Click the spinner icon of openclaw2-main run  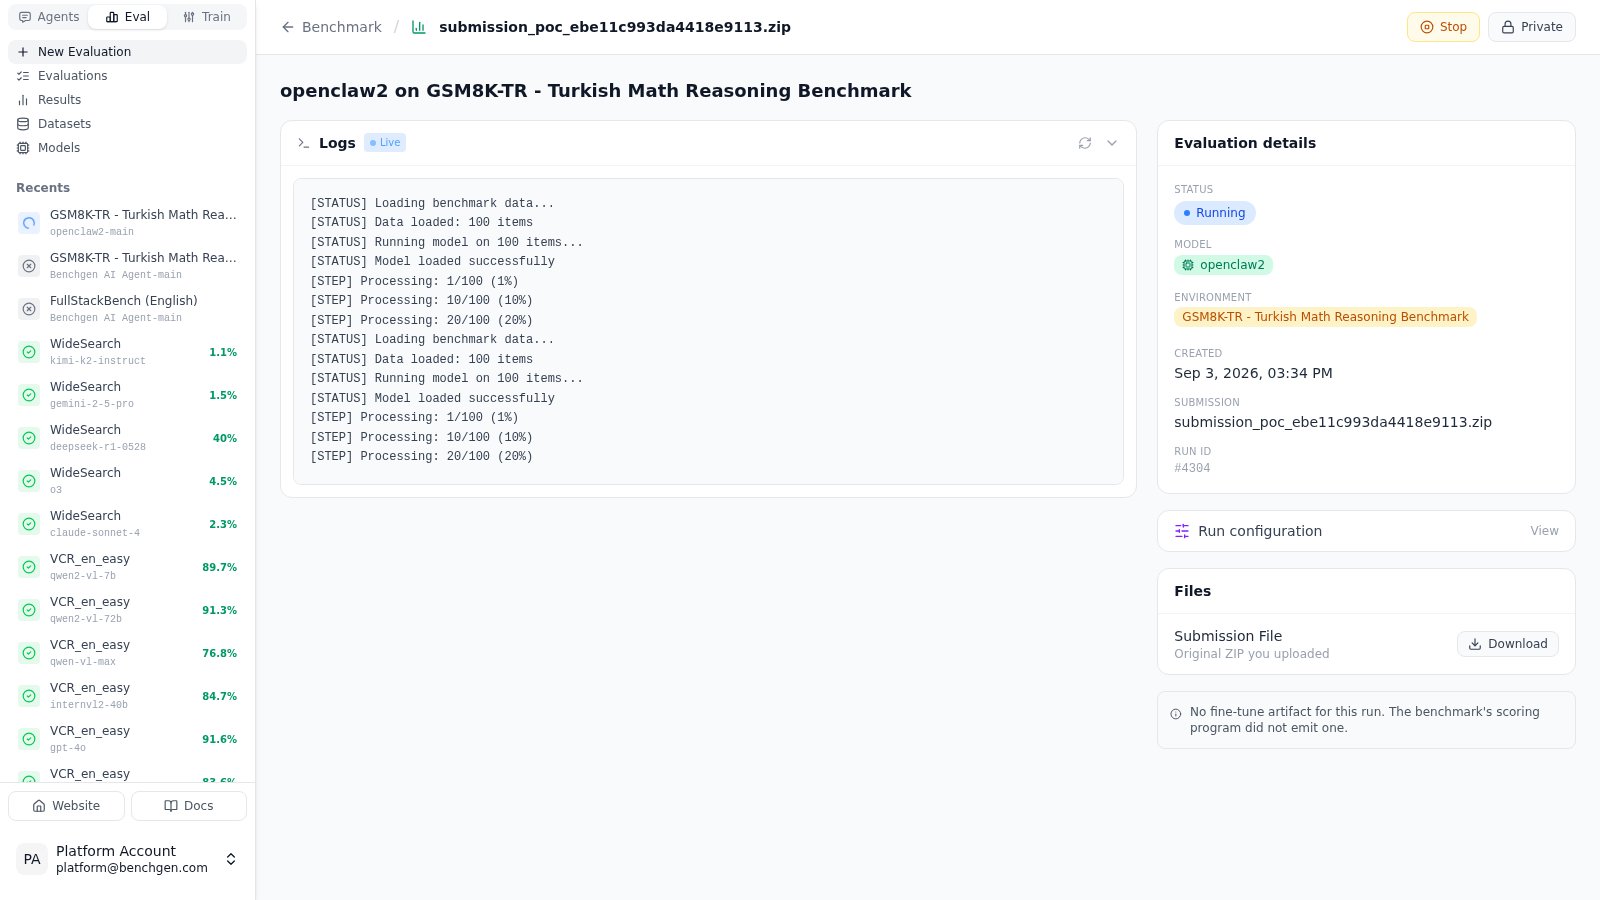[29, 223]
